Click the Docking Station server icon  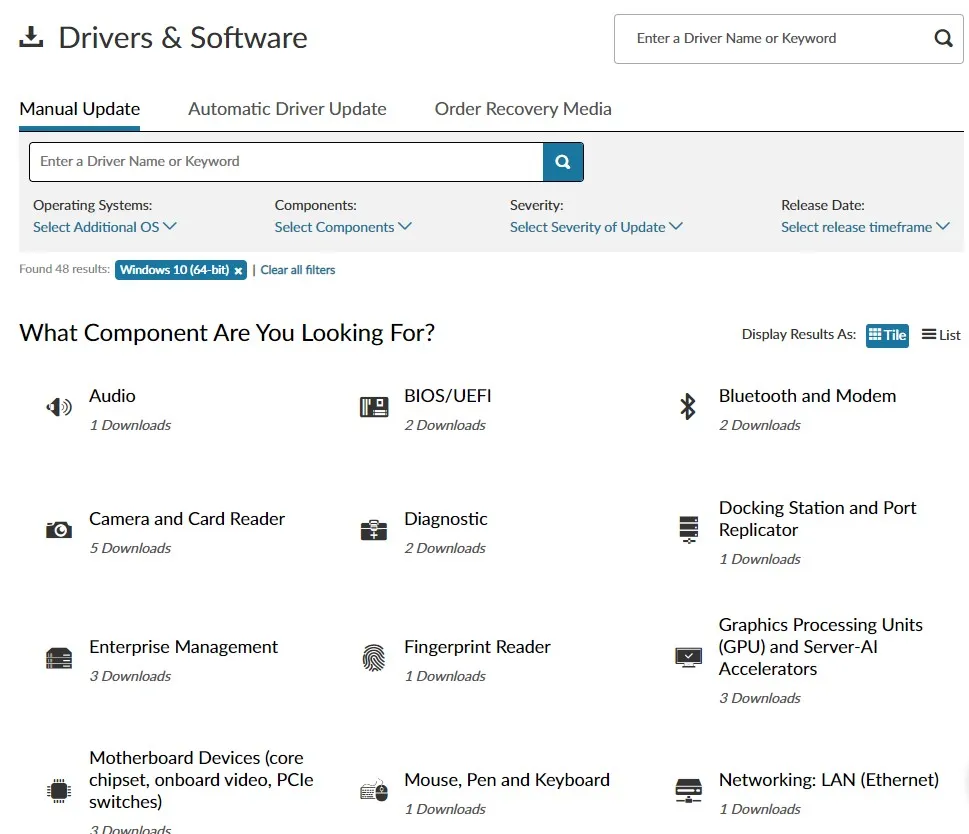click(688, 529)
